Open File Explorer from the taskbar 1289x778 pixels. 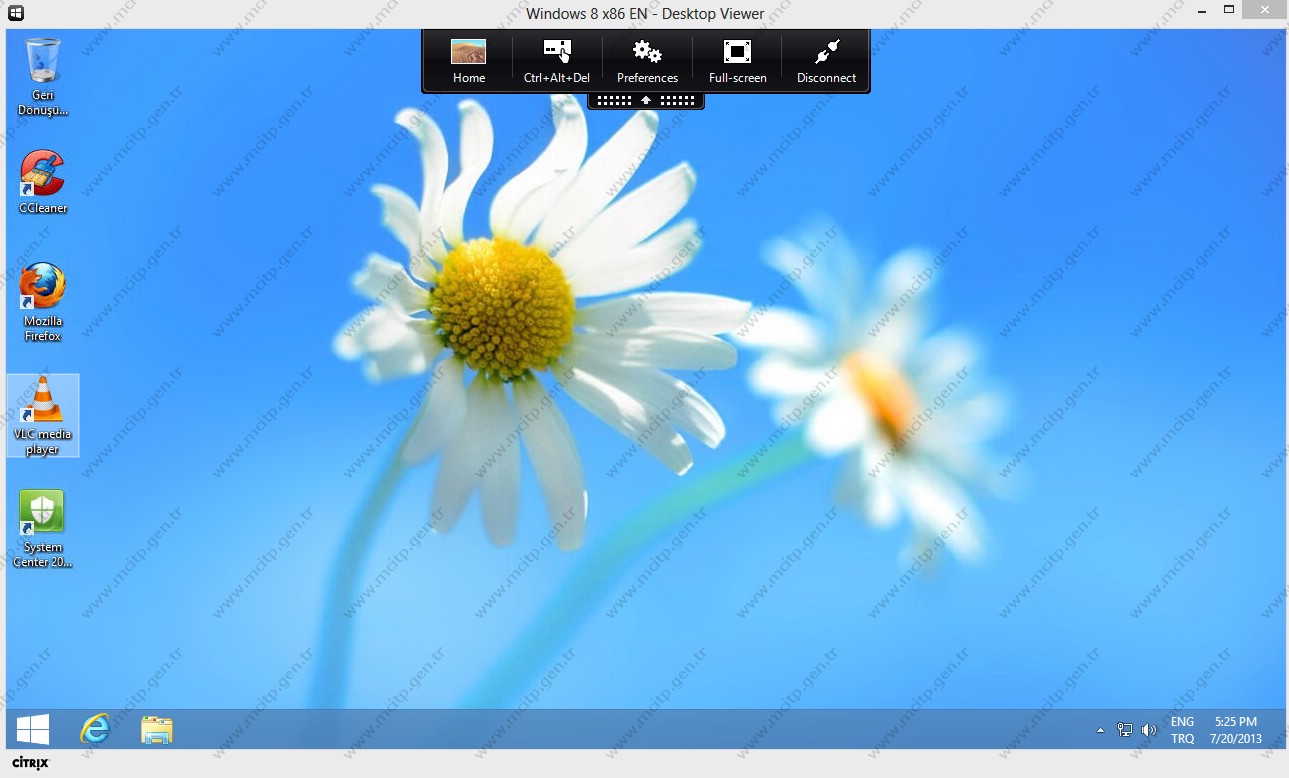[x=157, y=730]
